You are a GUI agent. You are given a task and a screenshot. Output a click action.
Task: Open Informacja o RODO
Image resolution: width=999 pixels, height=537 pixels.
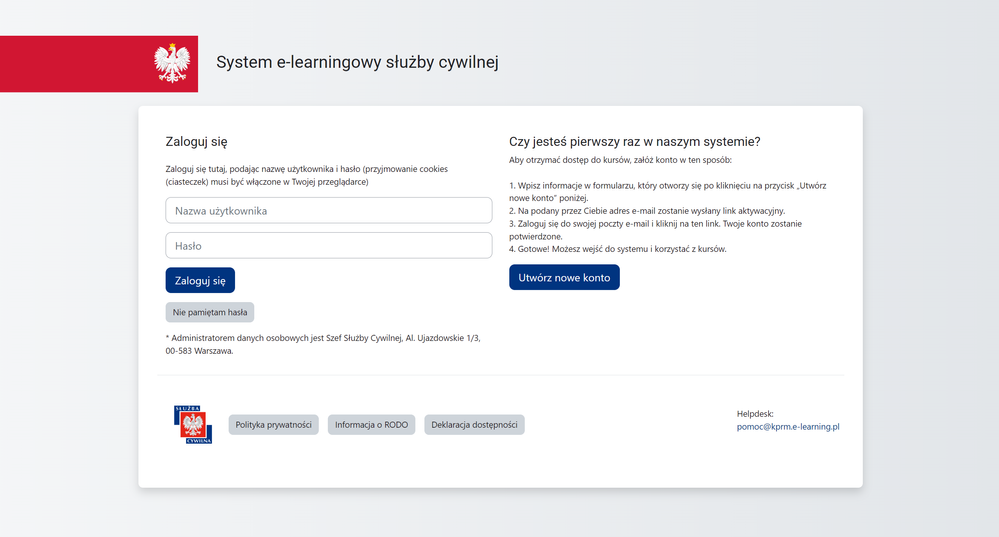tap(371, 425)
